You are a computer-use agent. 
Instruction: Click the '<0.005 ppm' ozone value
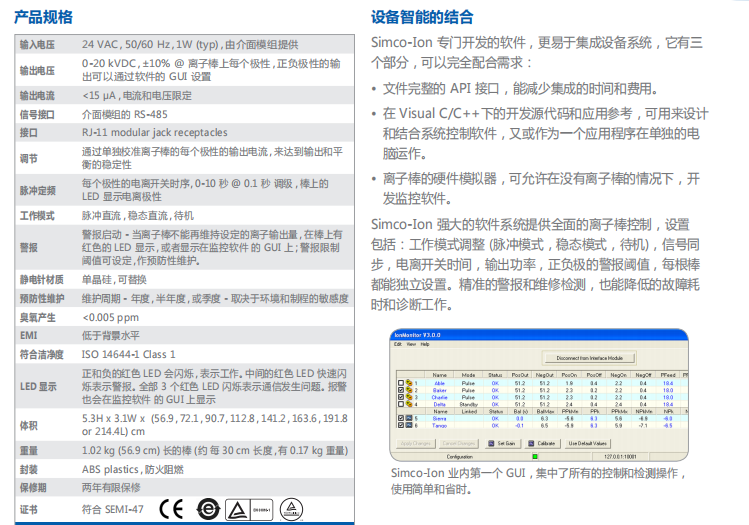pos(110,318)
